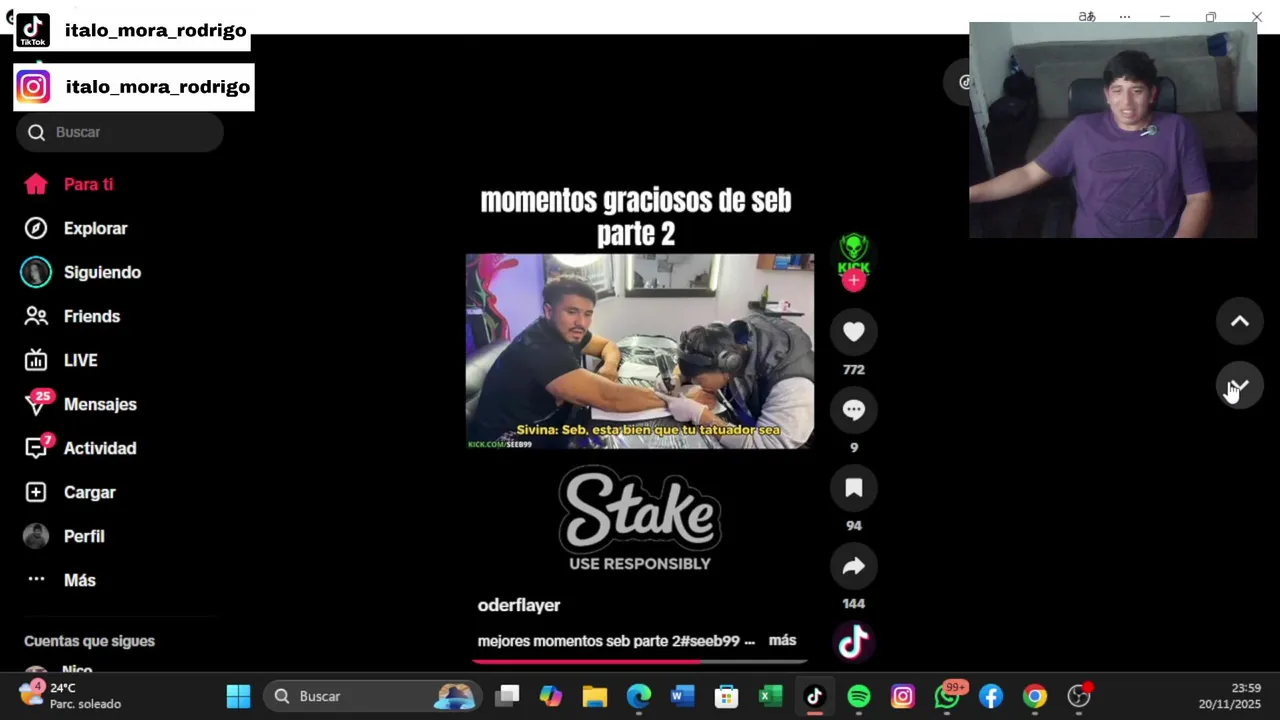Open Mensajes with 25 badge
Image resolution: width=1280 pixels, height=720 pixels.
tap(80, 404)
